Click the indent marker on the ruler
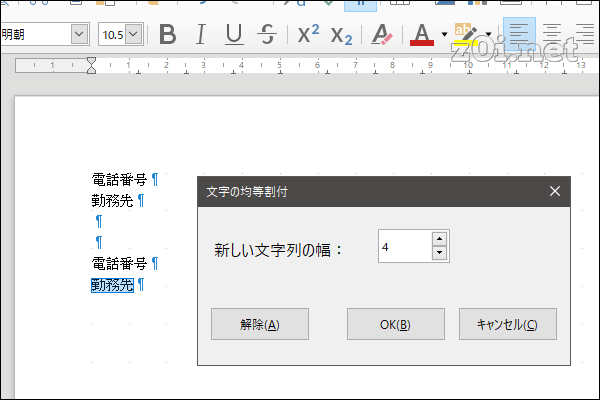The height and width of the screenshot is (400, 600). point(91,65)
